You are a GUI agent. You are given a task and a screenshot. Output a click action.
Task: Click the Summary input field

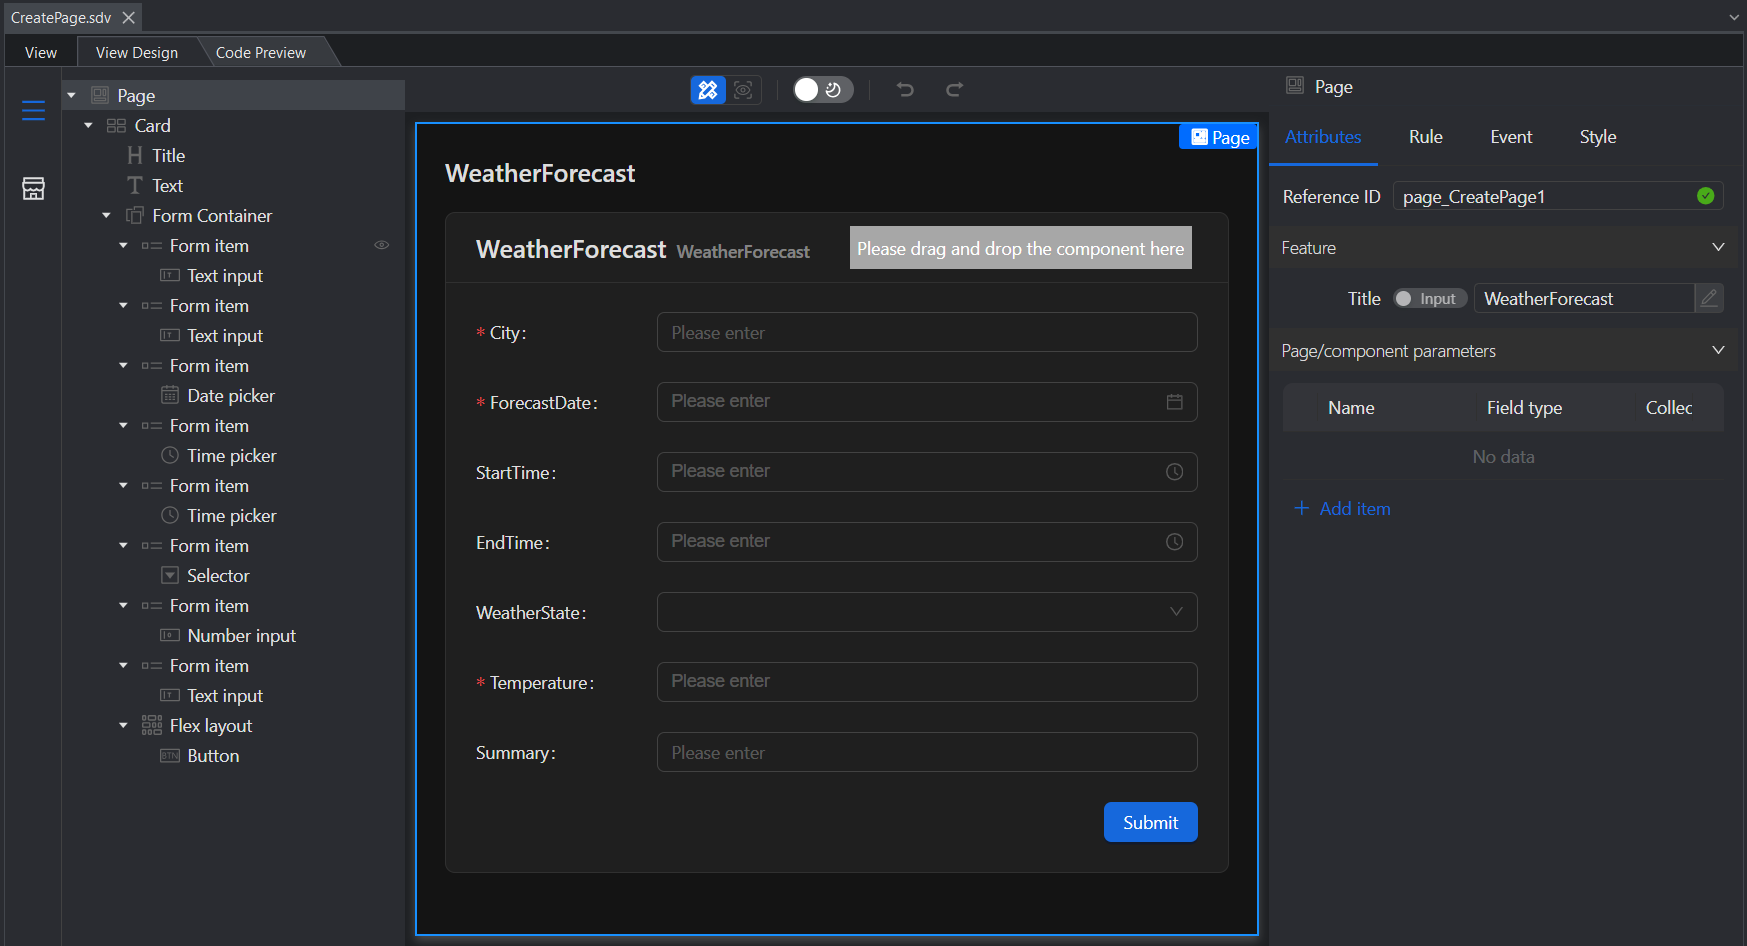pyautogui.click(x=927, y=752)
